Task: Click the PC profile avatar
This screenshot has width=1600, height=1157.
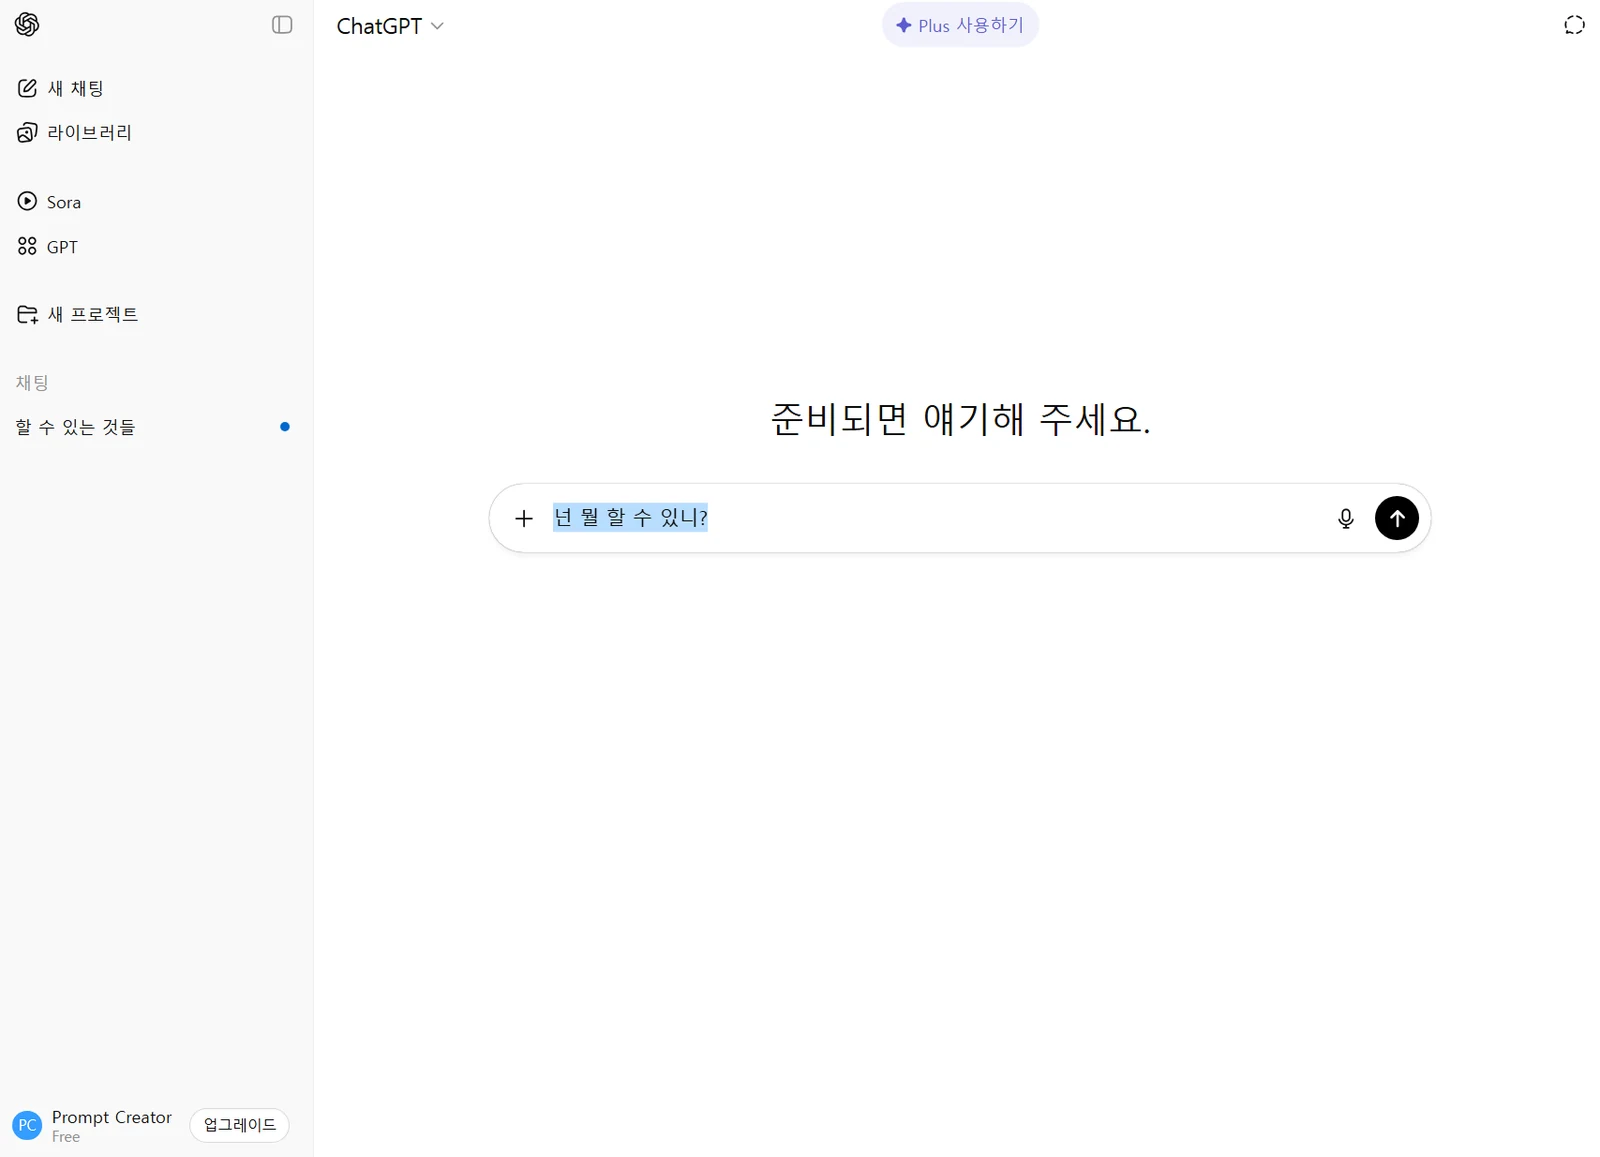Action: pos(27,1125)
